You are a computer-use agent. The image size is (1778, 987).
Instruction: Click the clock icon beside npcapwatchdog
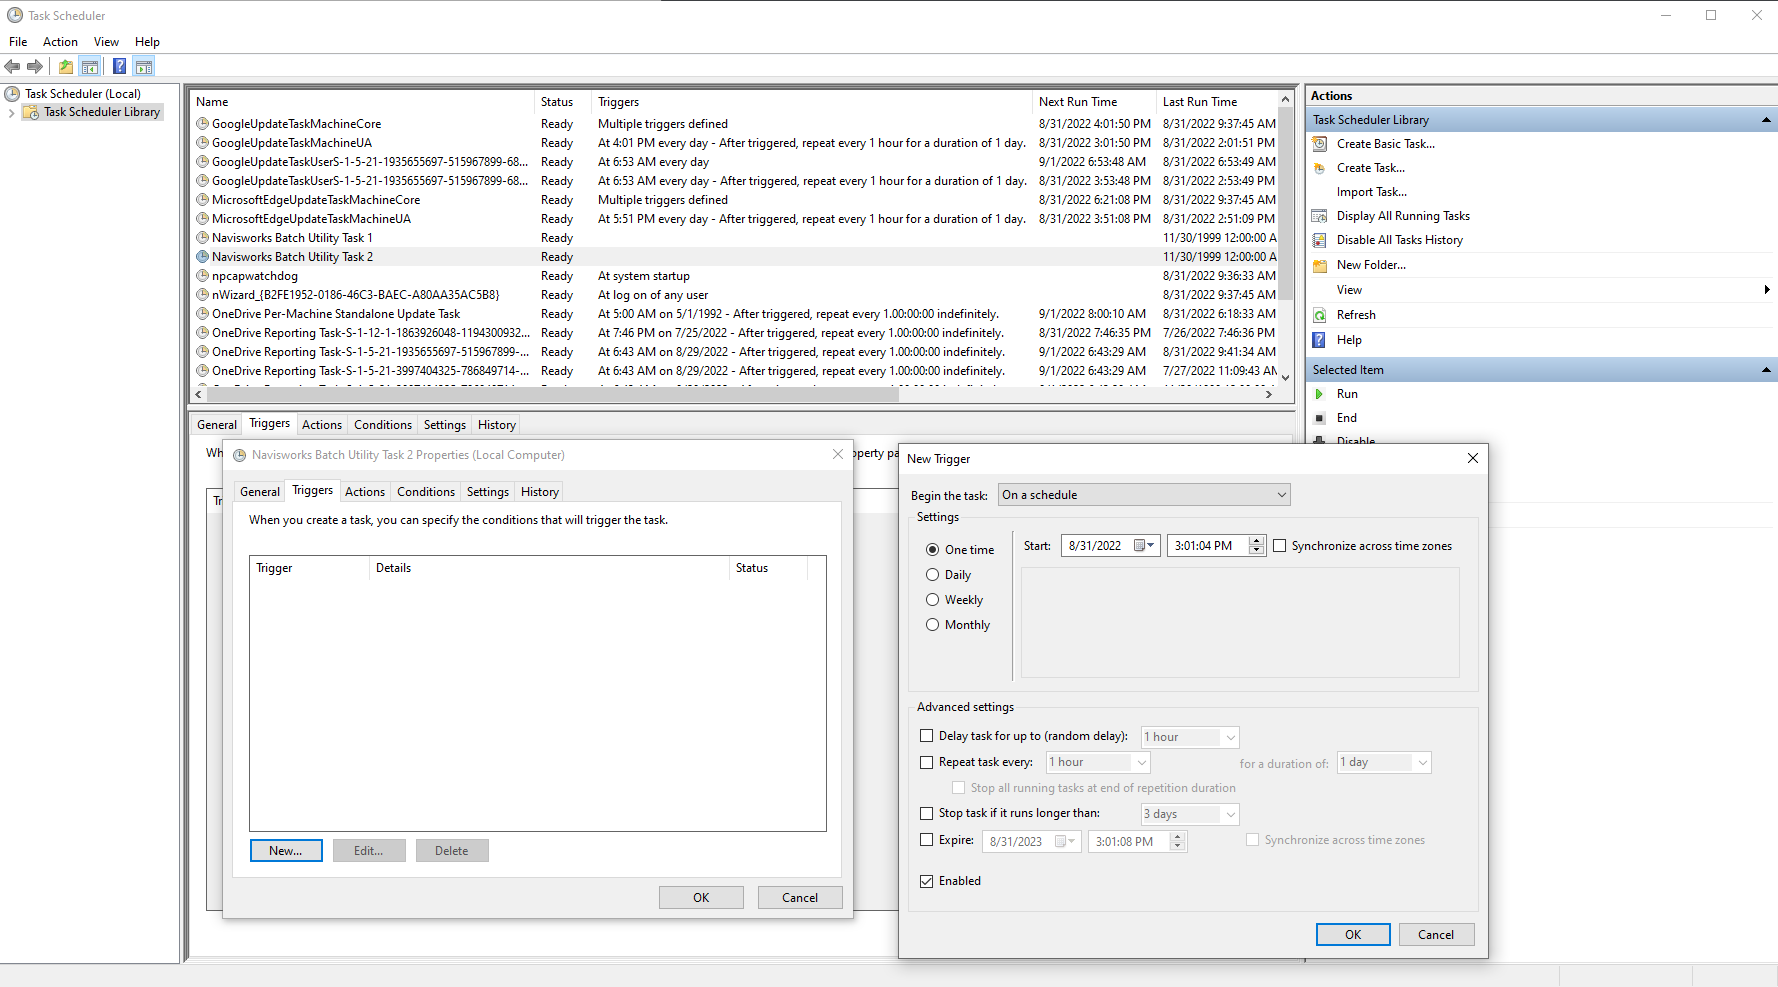click(203, 276)
